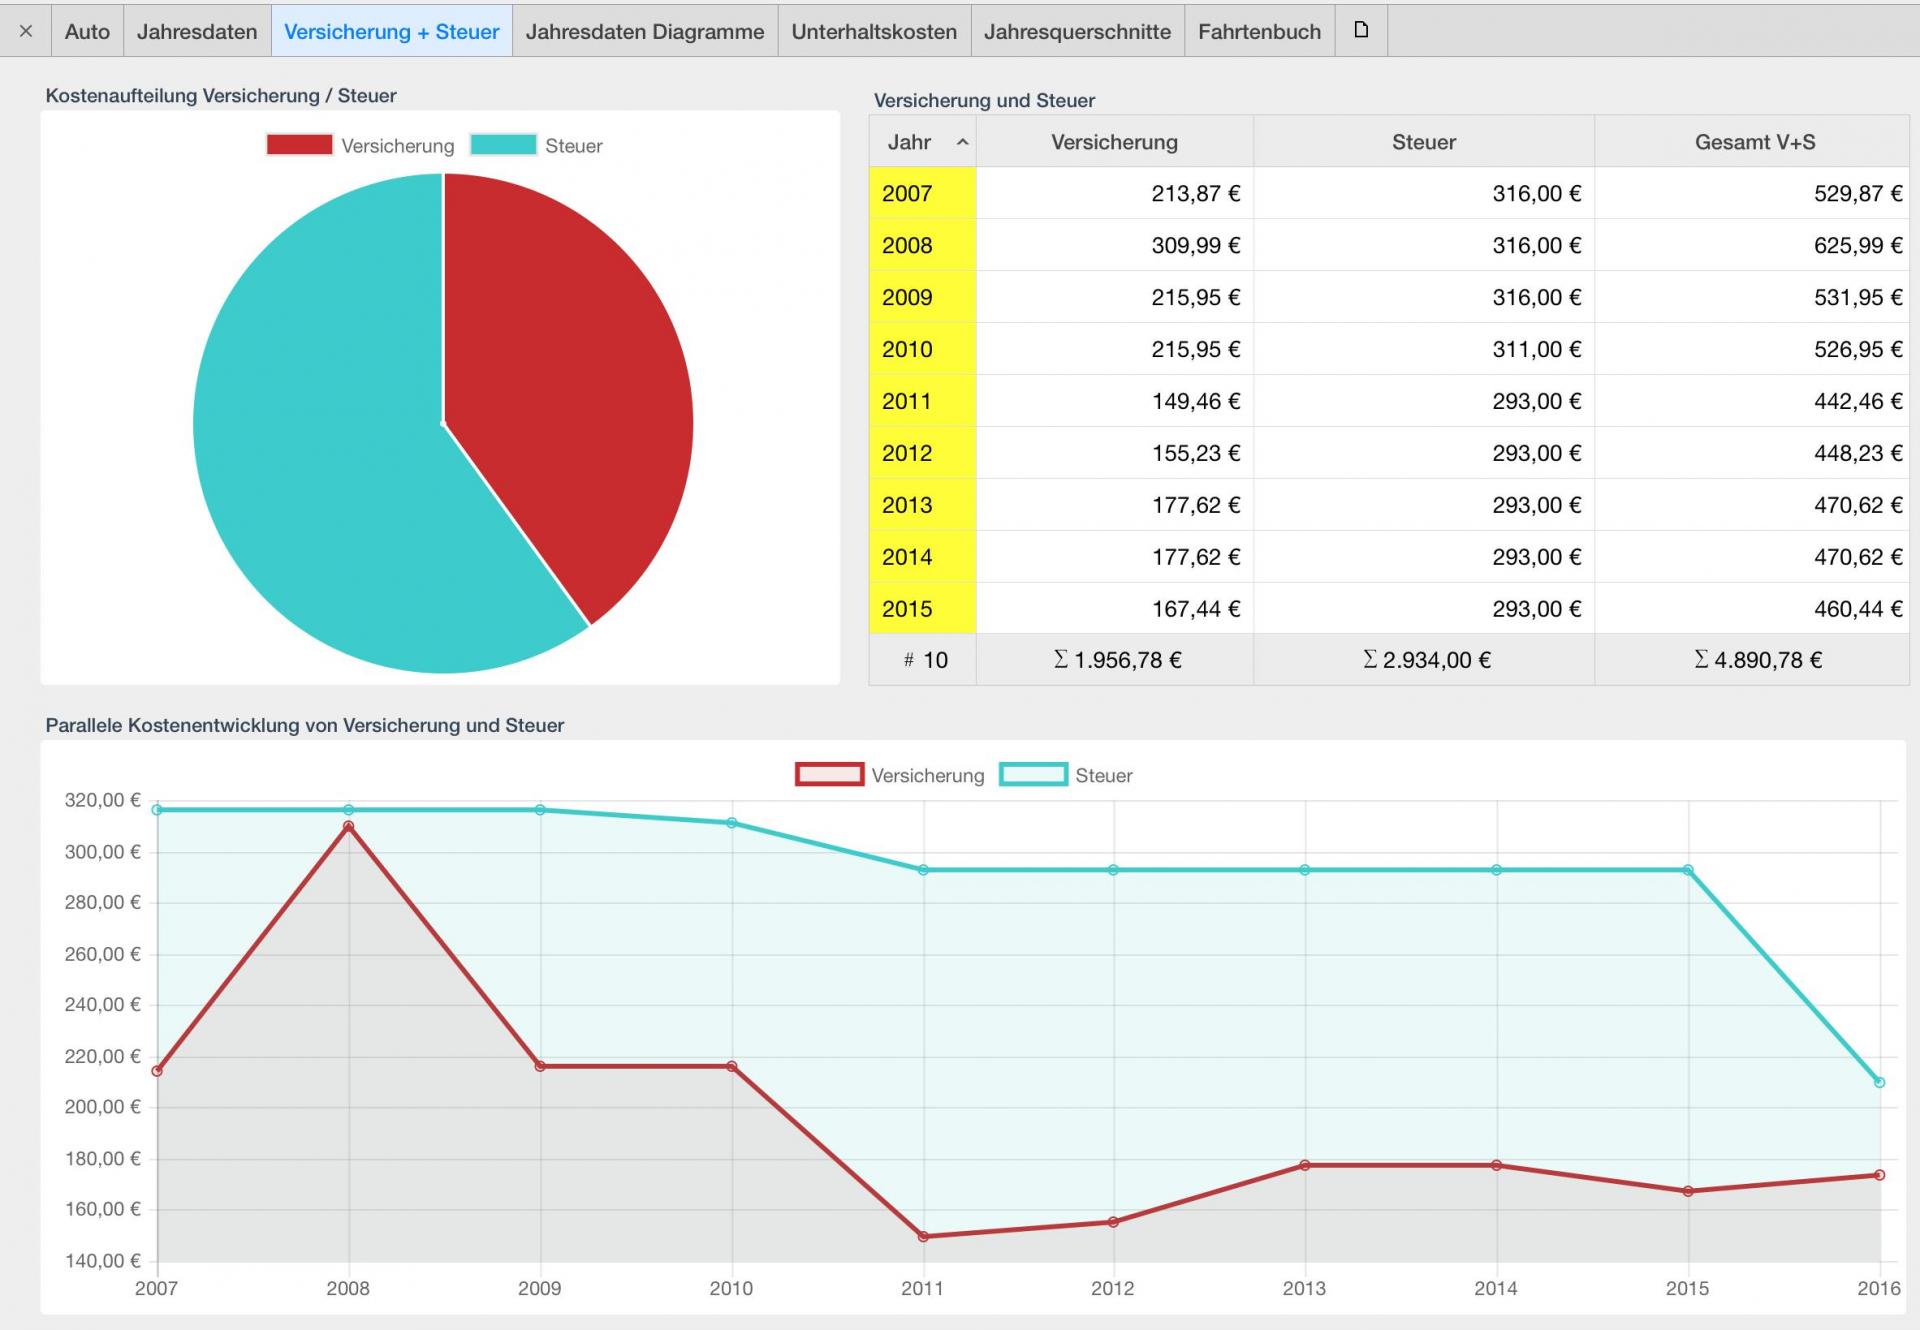Switch to the Auto tab
Viewport: 1920px width, 1330px height.
coord(87,31)
